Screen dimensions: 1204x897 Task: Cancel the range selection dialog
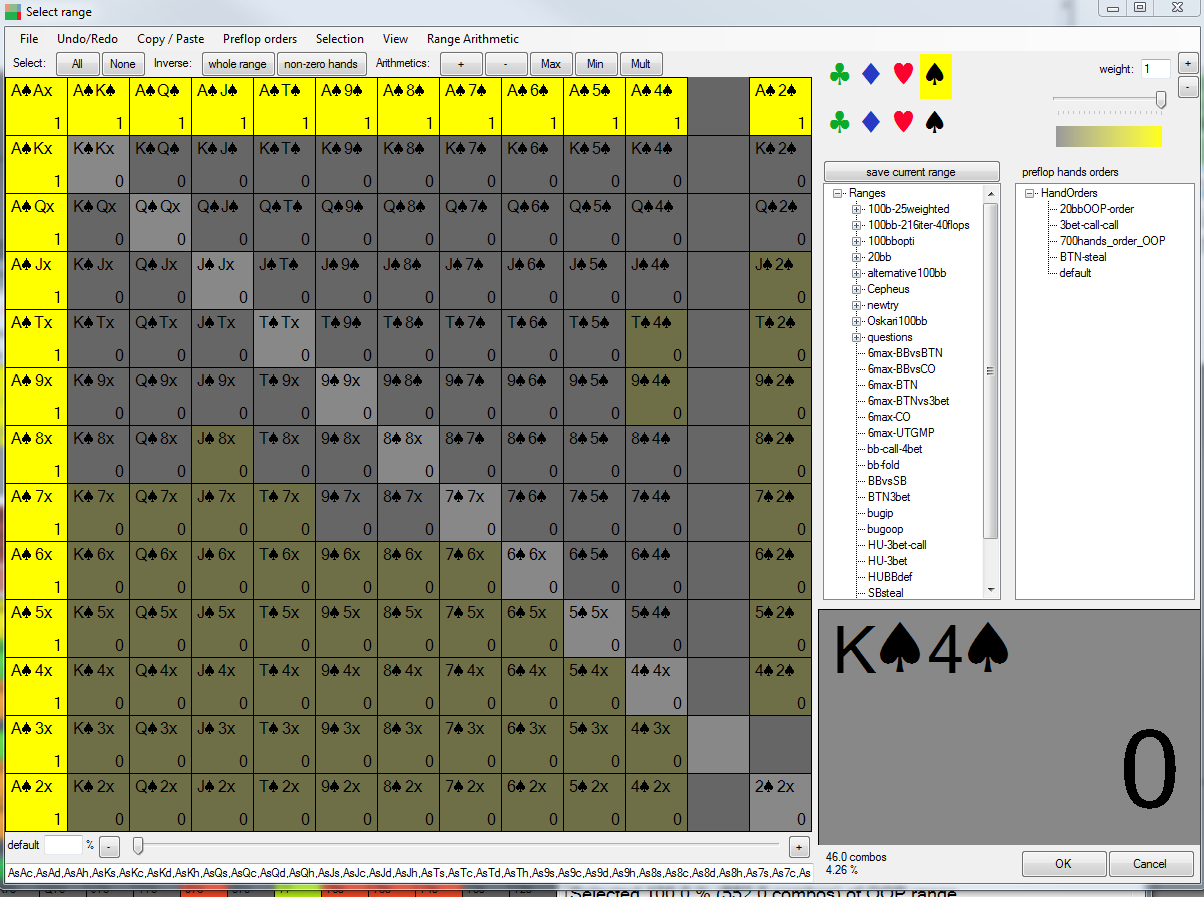point(1150,863)
